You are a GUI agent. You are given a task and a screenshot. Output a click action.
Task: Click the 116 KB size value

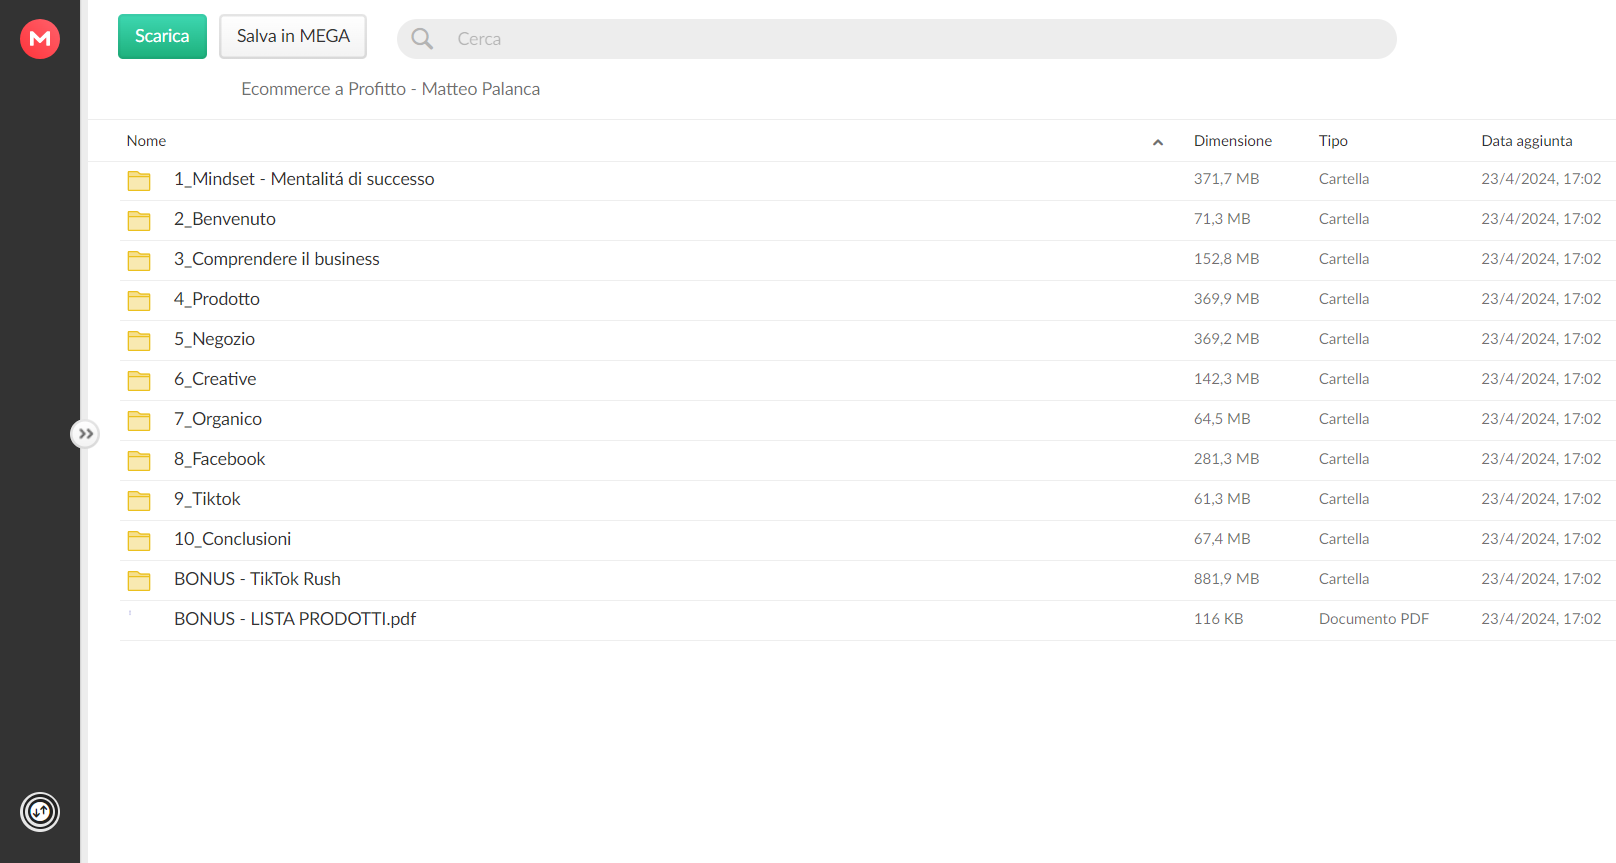(1219, 619)
